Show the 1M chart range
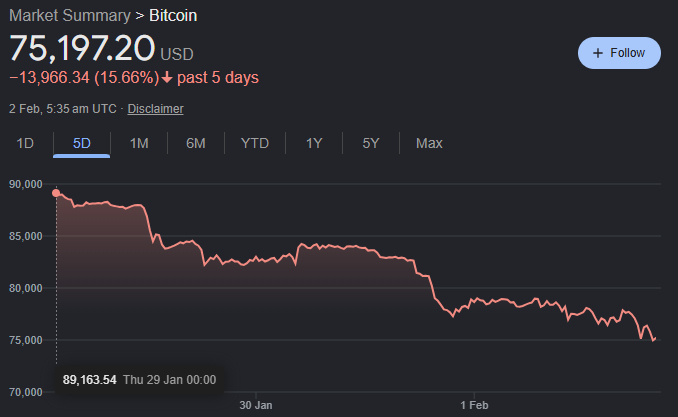Screen dimensions: 678x417 pyautogui.click(x=139, y=143)
